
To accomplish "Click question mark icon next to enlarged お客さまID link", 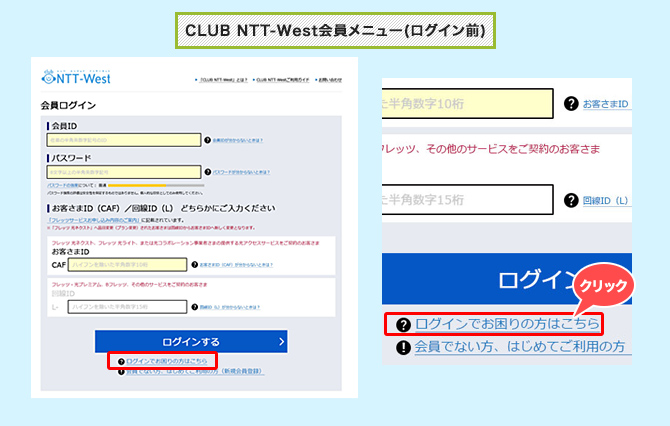I will (x=571, y=103).
